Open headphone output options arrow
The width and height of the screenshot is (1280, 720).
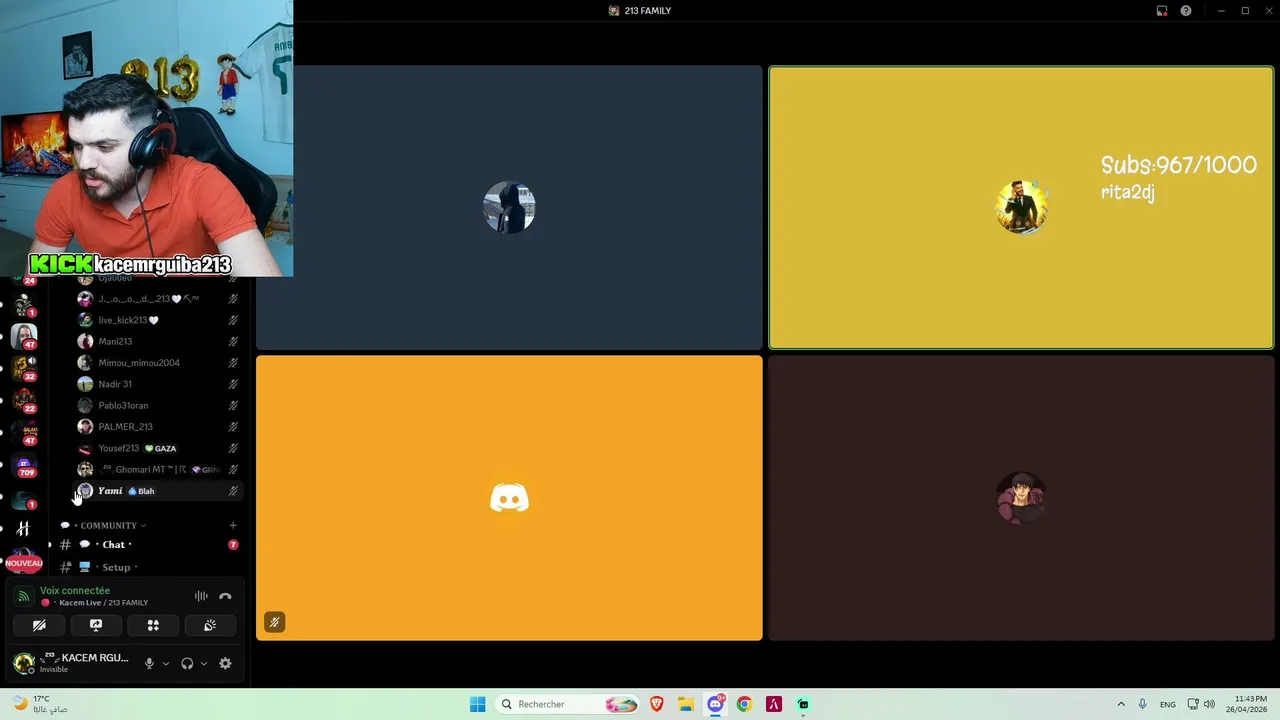click(x=204, y=663)
